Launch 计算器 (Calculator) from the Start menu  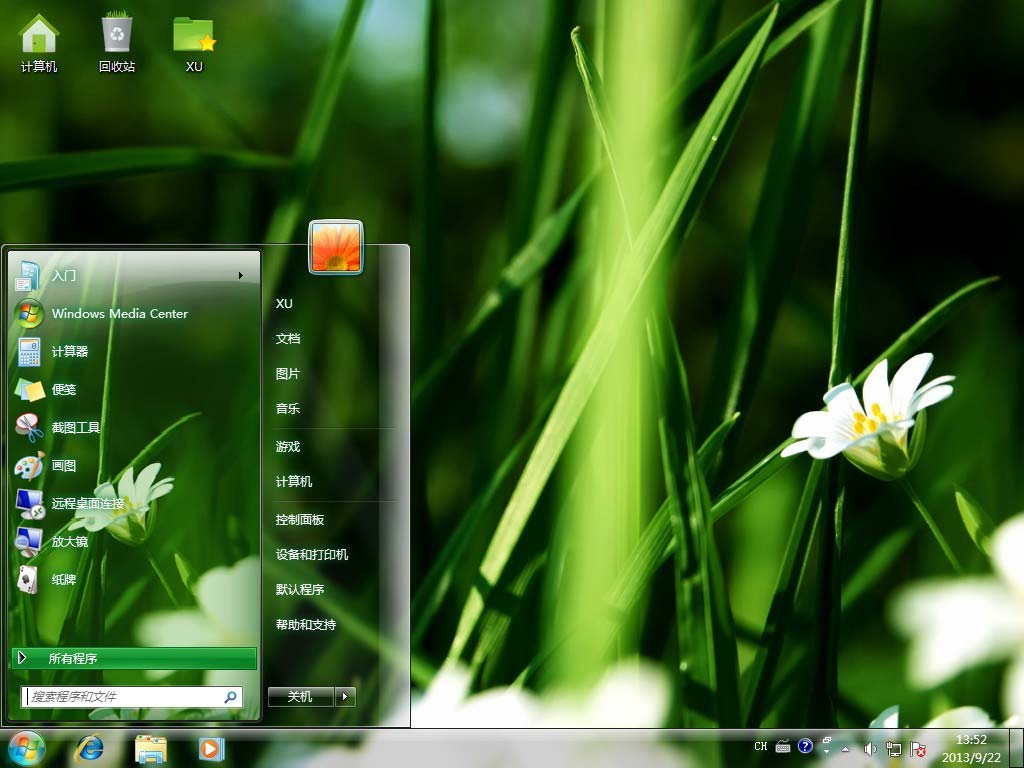pyautogui.click(x=70, y=351)
